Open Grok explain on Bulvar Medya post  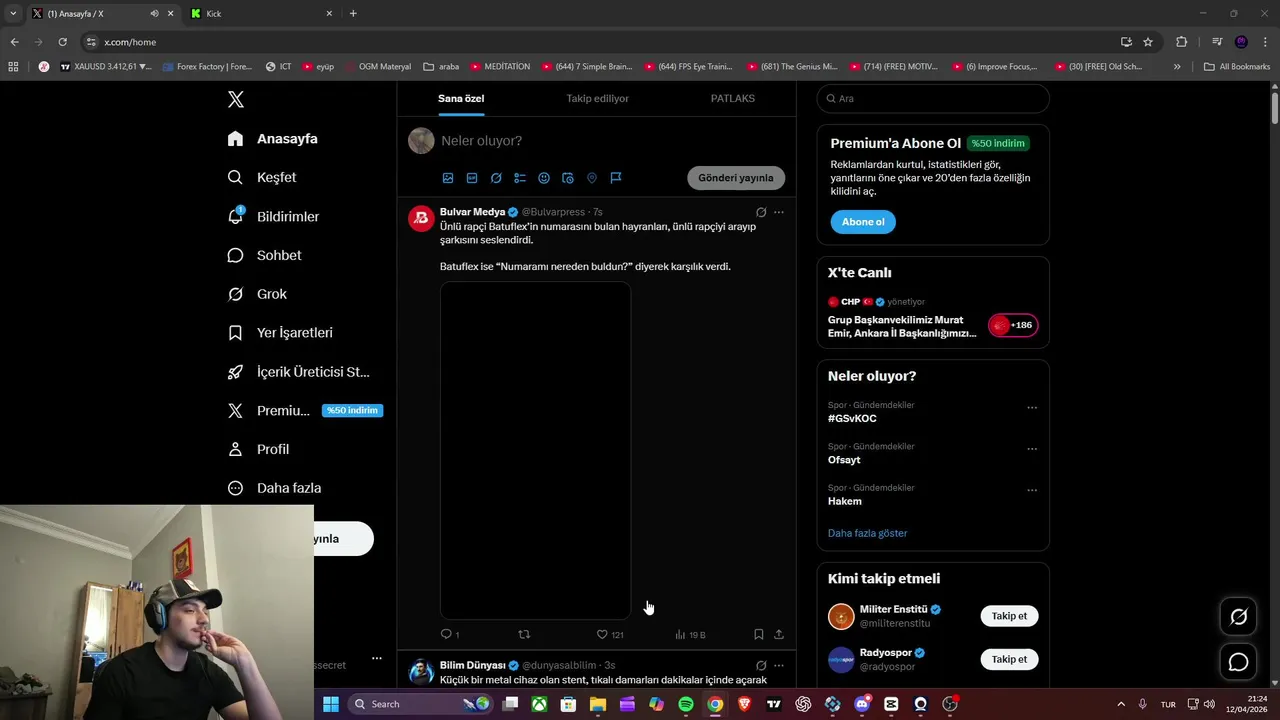761,212
